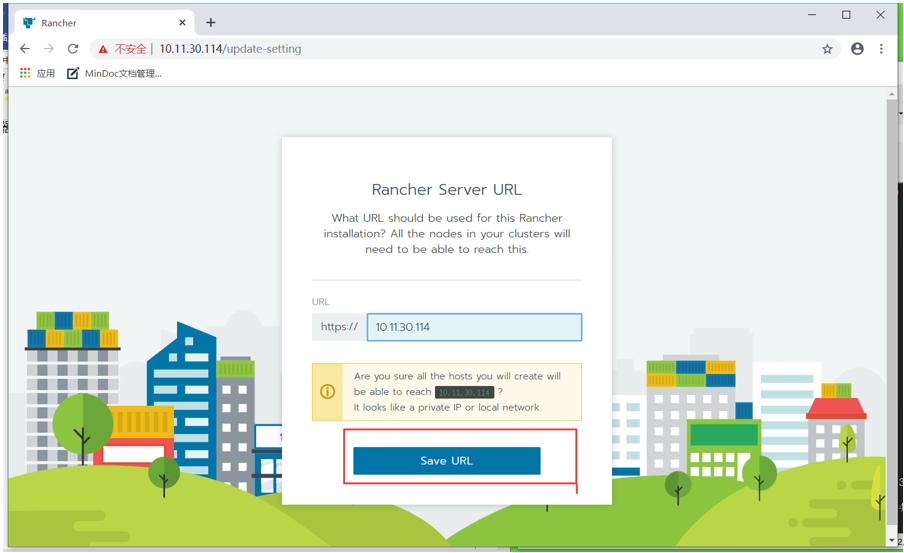Close the Rancher browser tab
The width and height of the screenshot is (904, 553).
click(182, 22)
